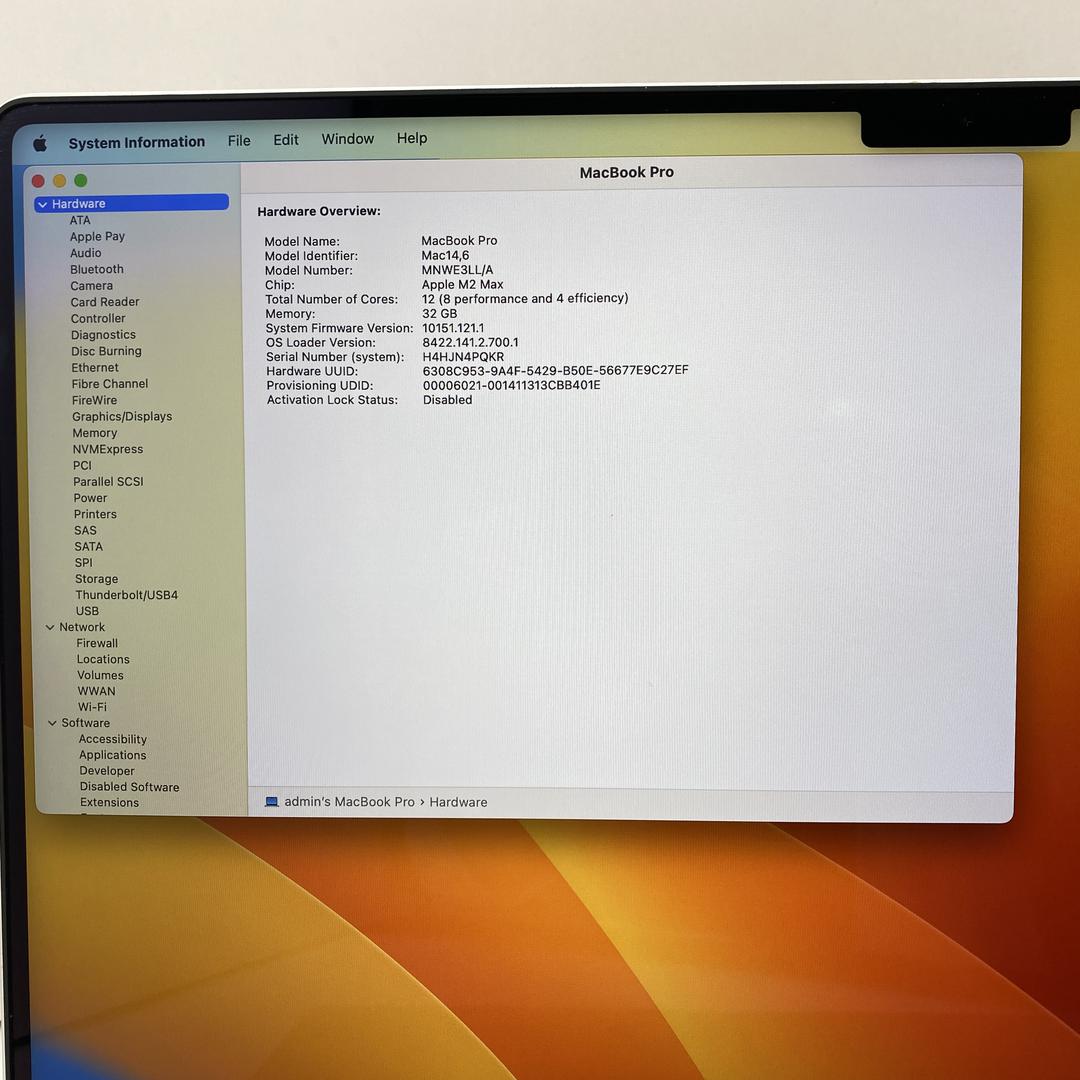Select SAS in the sidebar
Screen dimensions: 1080x1080
pyautogui.click(x=85, y=530)
